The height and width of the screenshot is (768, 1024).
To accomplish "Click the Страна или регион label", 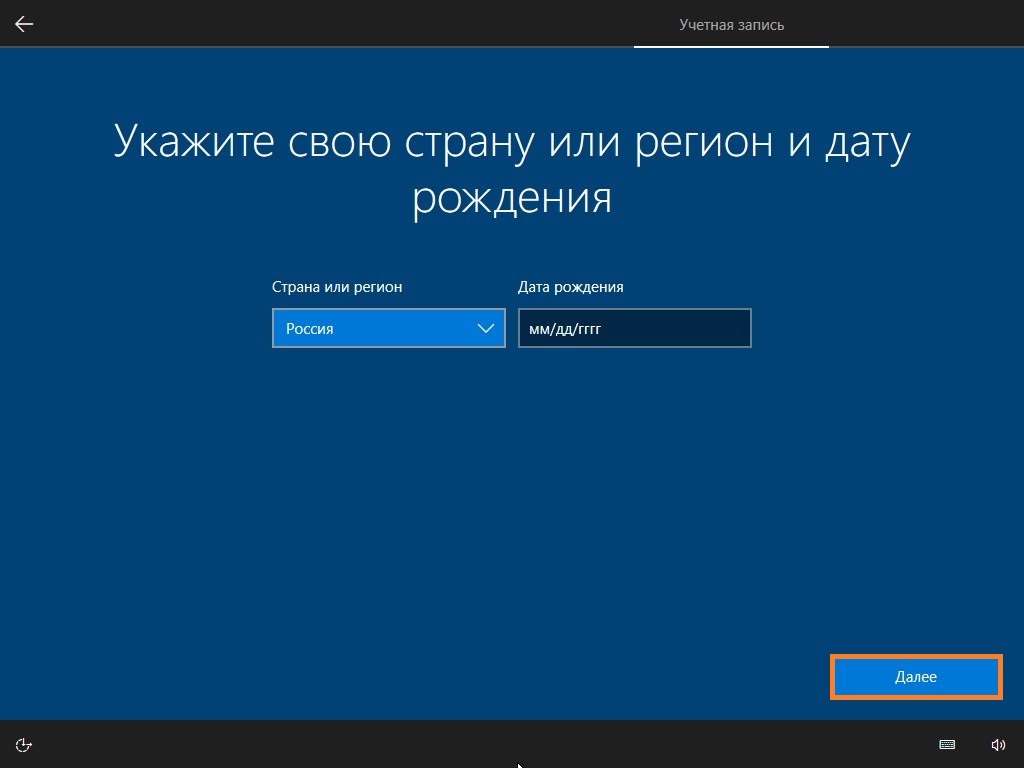I will [x=337, y=287].
